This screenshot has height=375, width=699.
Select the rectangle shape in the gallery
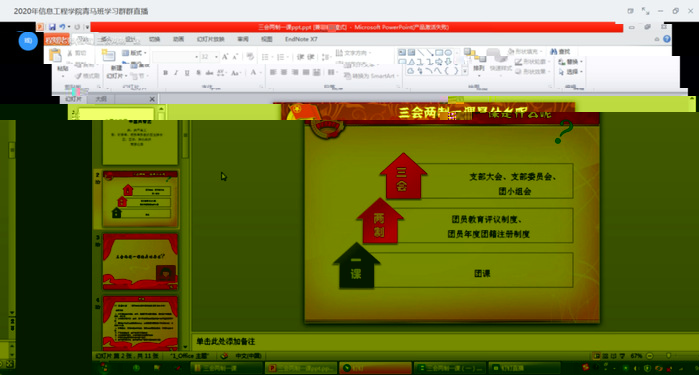tap(439, 53)
